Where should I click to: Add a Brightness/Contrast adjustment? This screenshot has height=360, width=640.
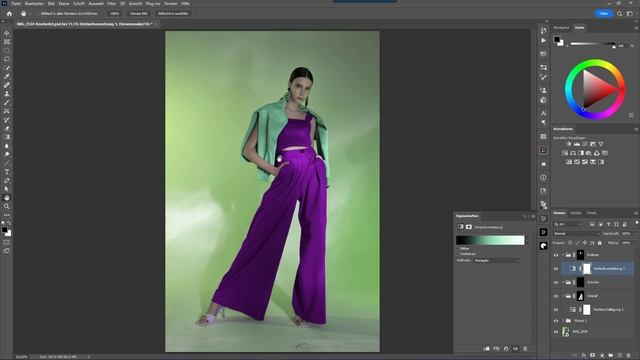569,144
